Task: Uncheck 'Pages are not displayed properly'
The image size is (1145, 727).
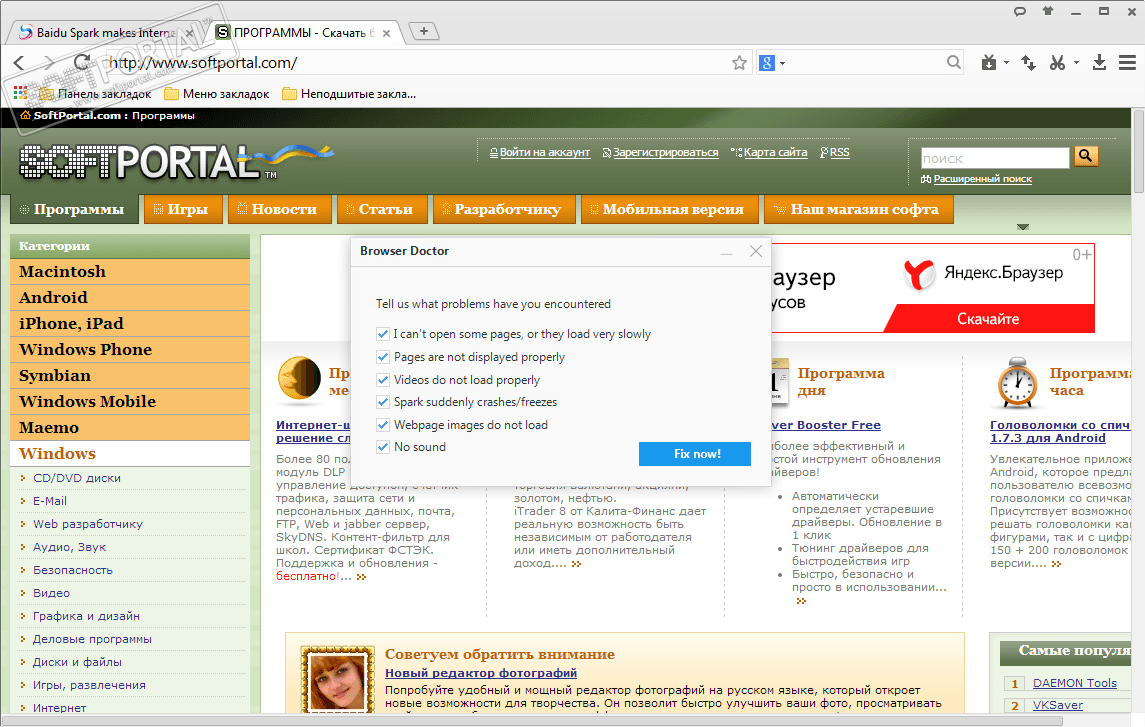Action: (383, 357)
